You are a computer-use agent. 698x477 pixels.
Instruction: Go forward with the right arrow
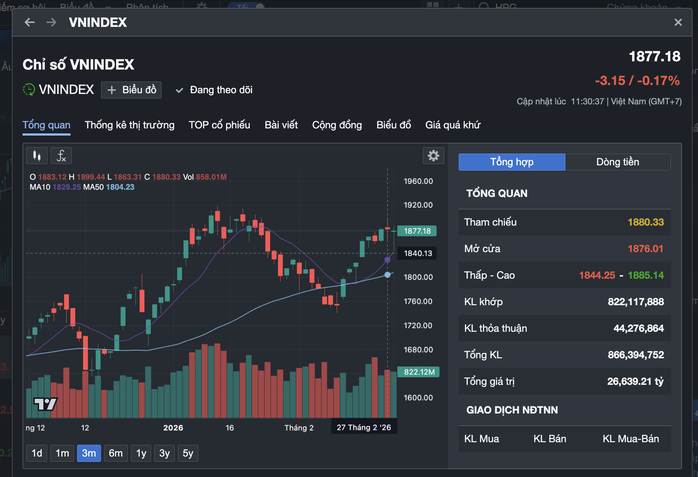point(51,22)
